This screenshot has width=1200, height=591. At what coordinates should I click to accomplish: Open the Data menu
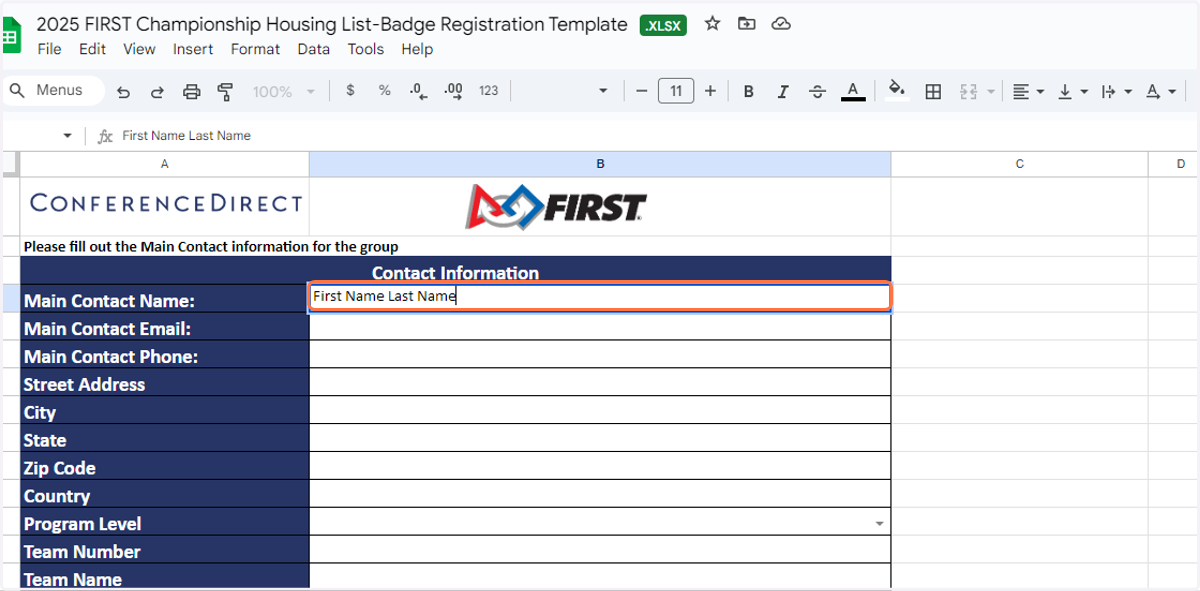click(313, 49)
